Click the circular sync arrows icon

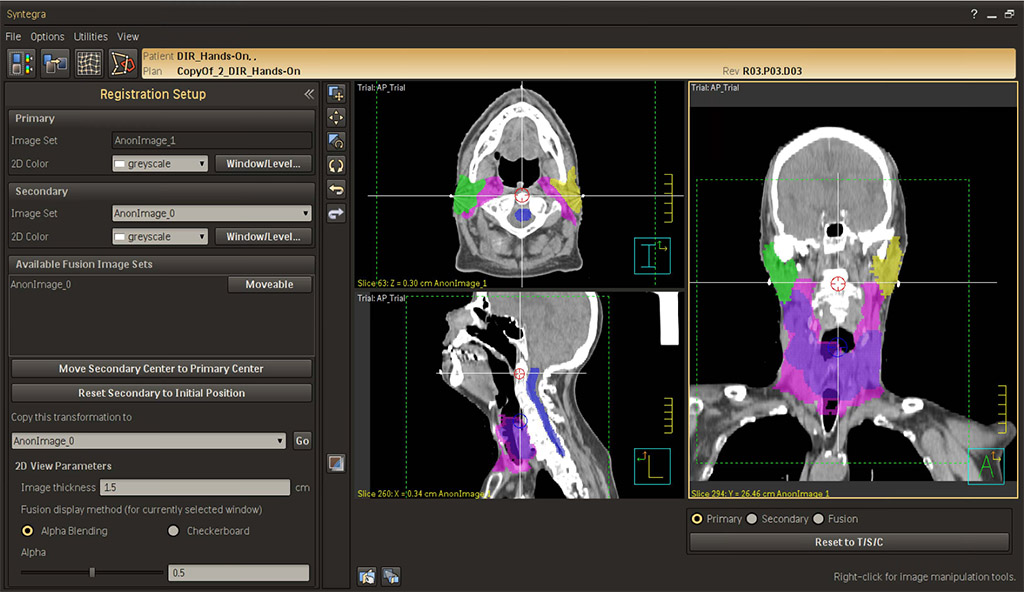point(336,165)
